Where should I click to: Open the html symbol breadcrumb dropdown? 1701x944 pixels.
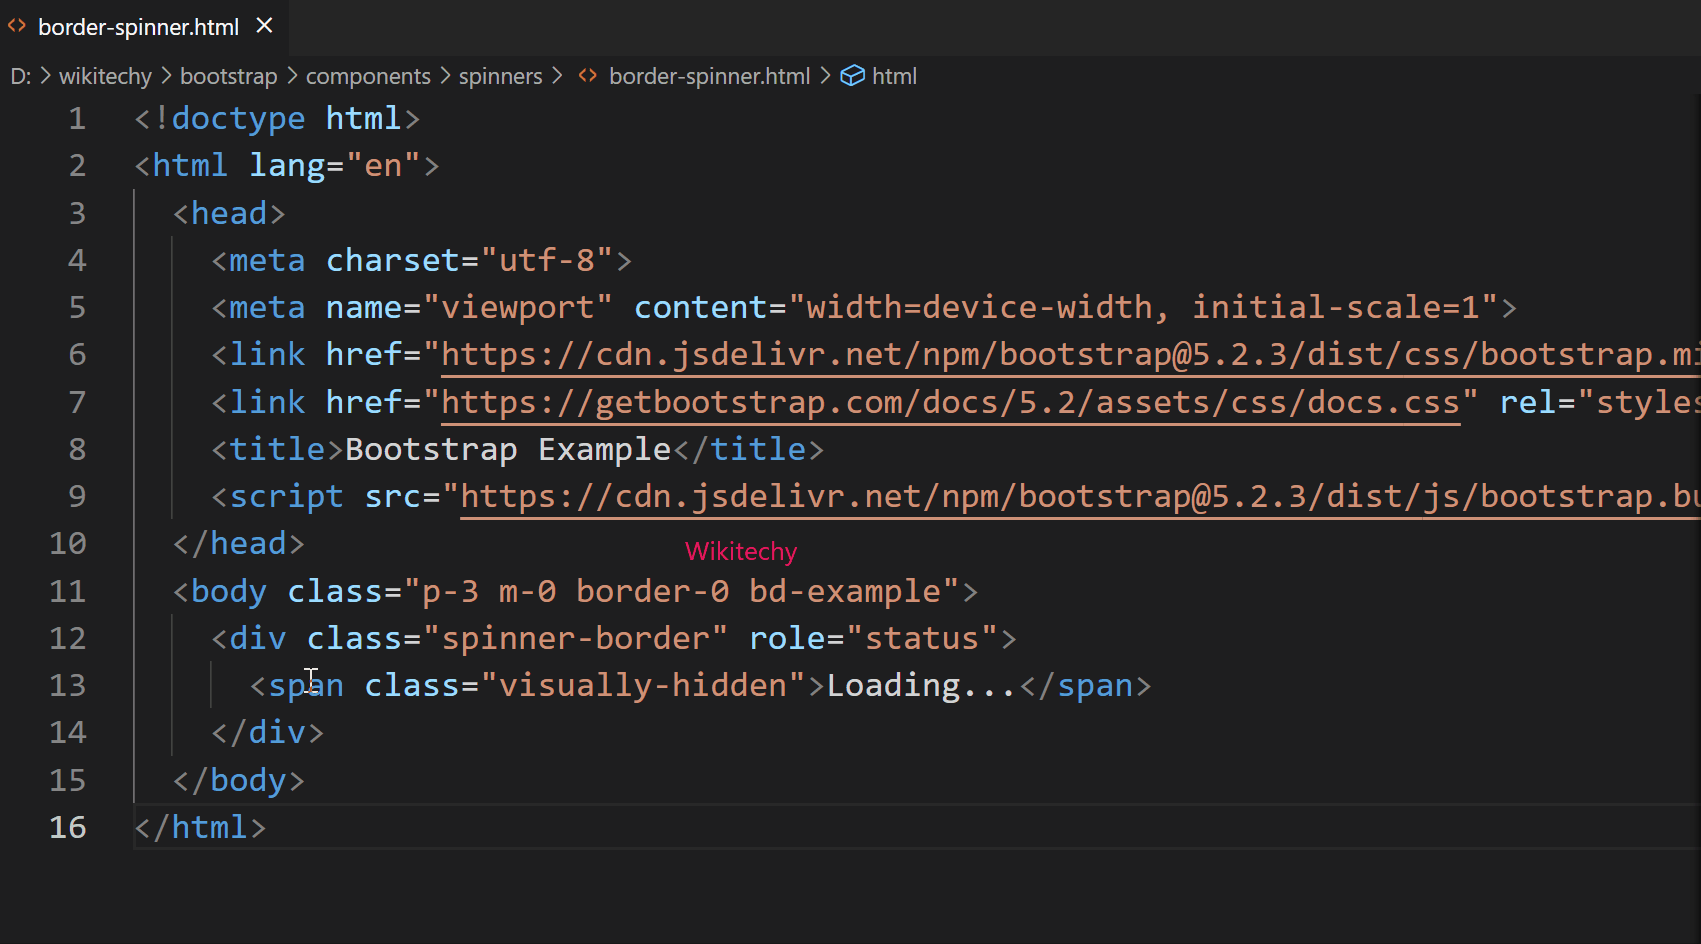tap(895, 75)
